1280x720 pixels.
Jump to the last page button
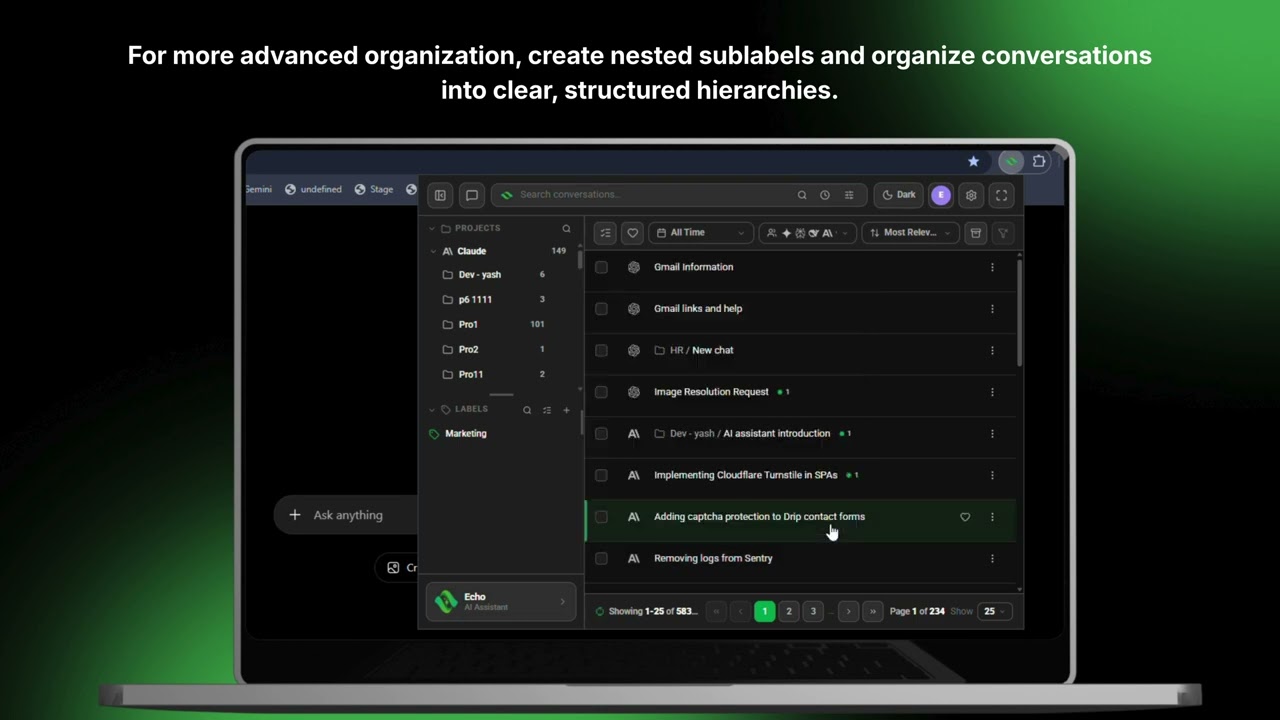click(x=873, y=611)
